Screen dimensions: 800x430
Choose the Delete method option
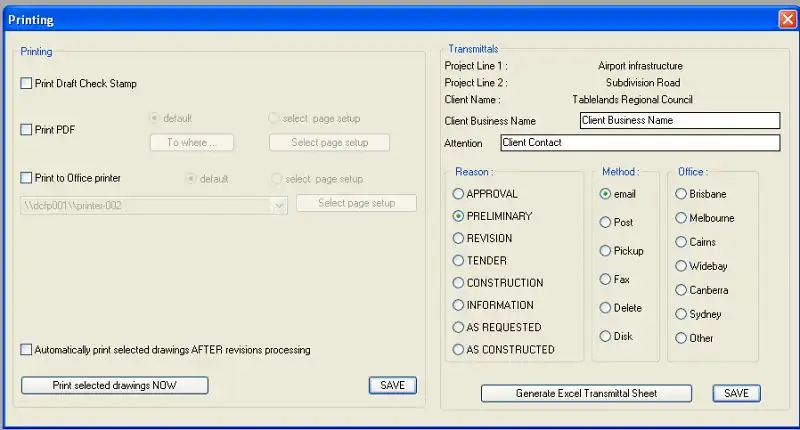(605, 308)
